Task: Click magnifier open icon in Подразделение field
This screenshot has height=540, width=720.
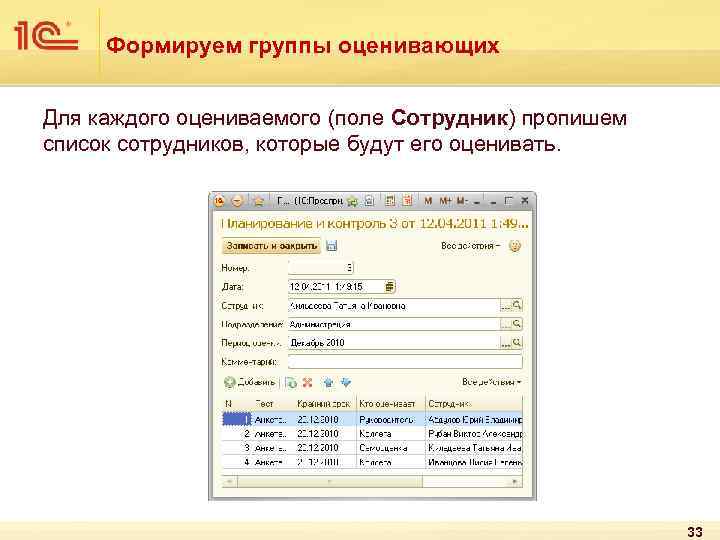Action: click(517, 324)
